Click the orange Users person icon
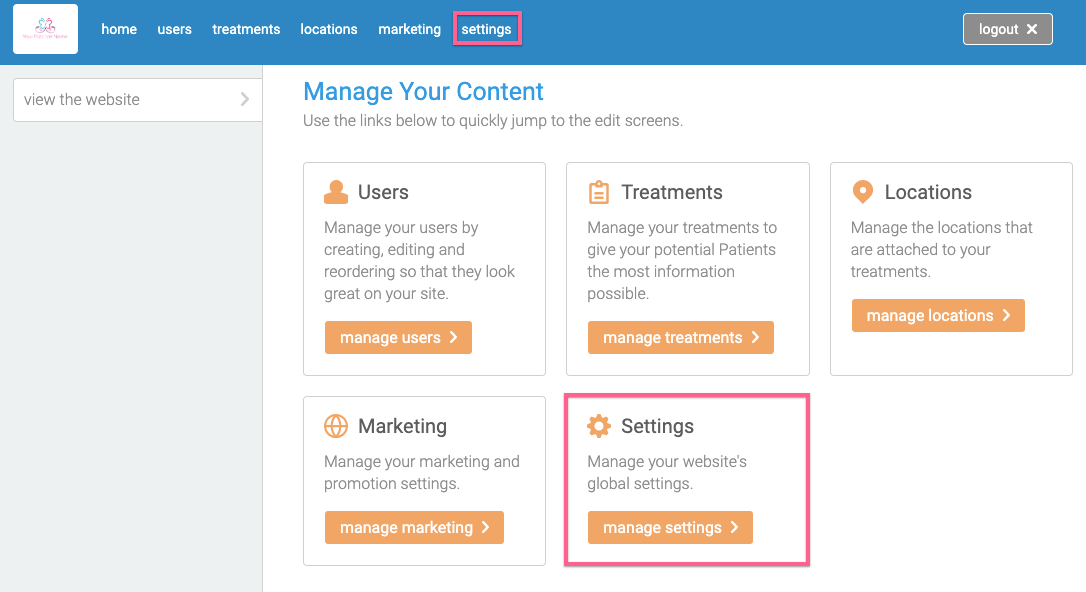 [336, 192]
